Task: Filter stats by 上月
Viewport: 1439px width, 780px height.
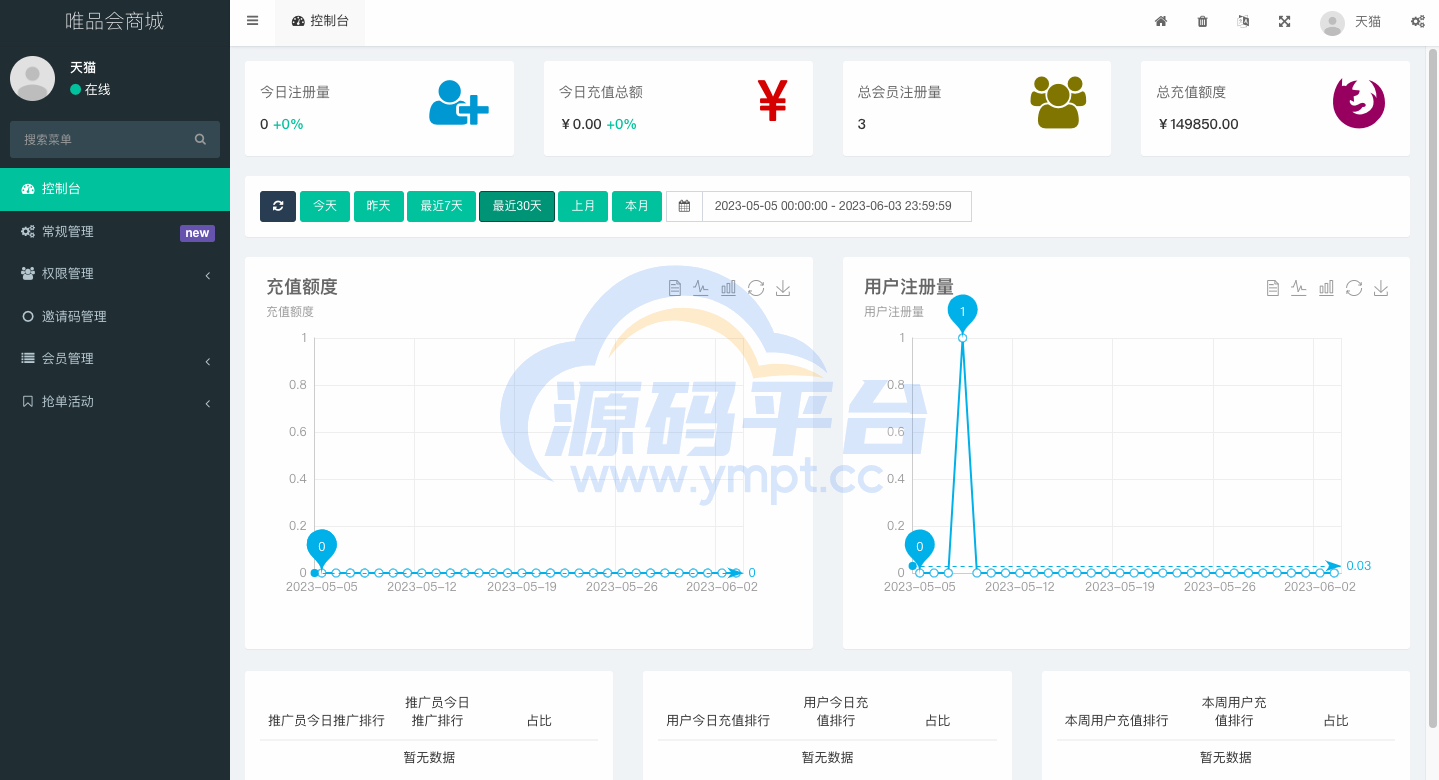Action: tap(583, 206)
